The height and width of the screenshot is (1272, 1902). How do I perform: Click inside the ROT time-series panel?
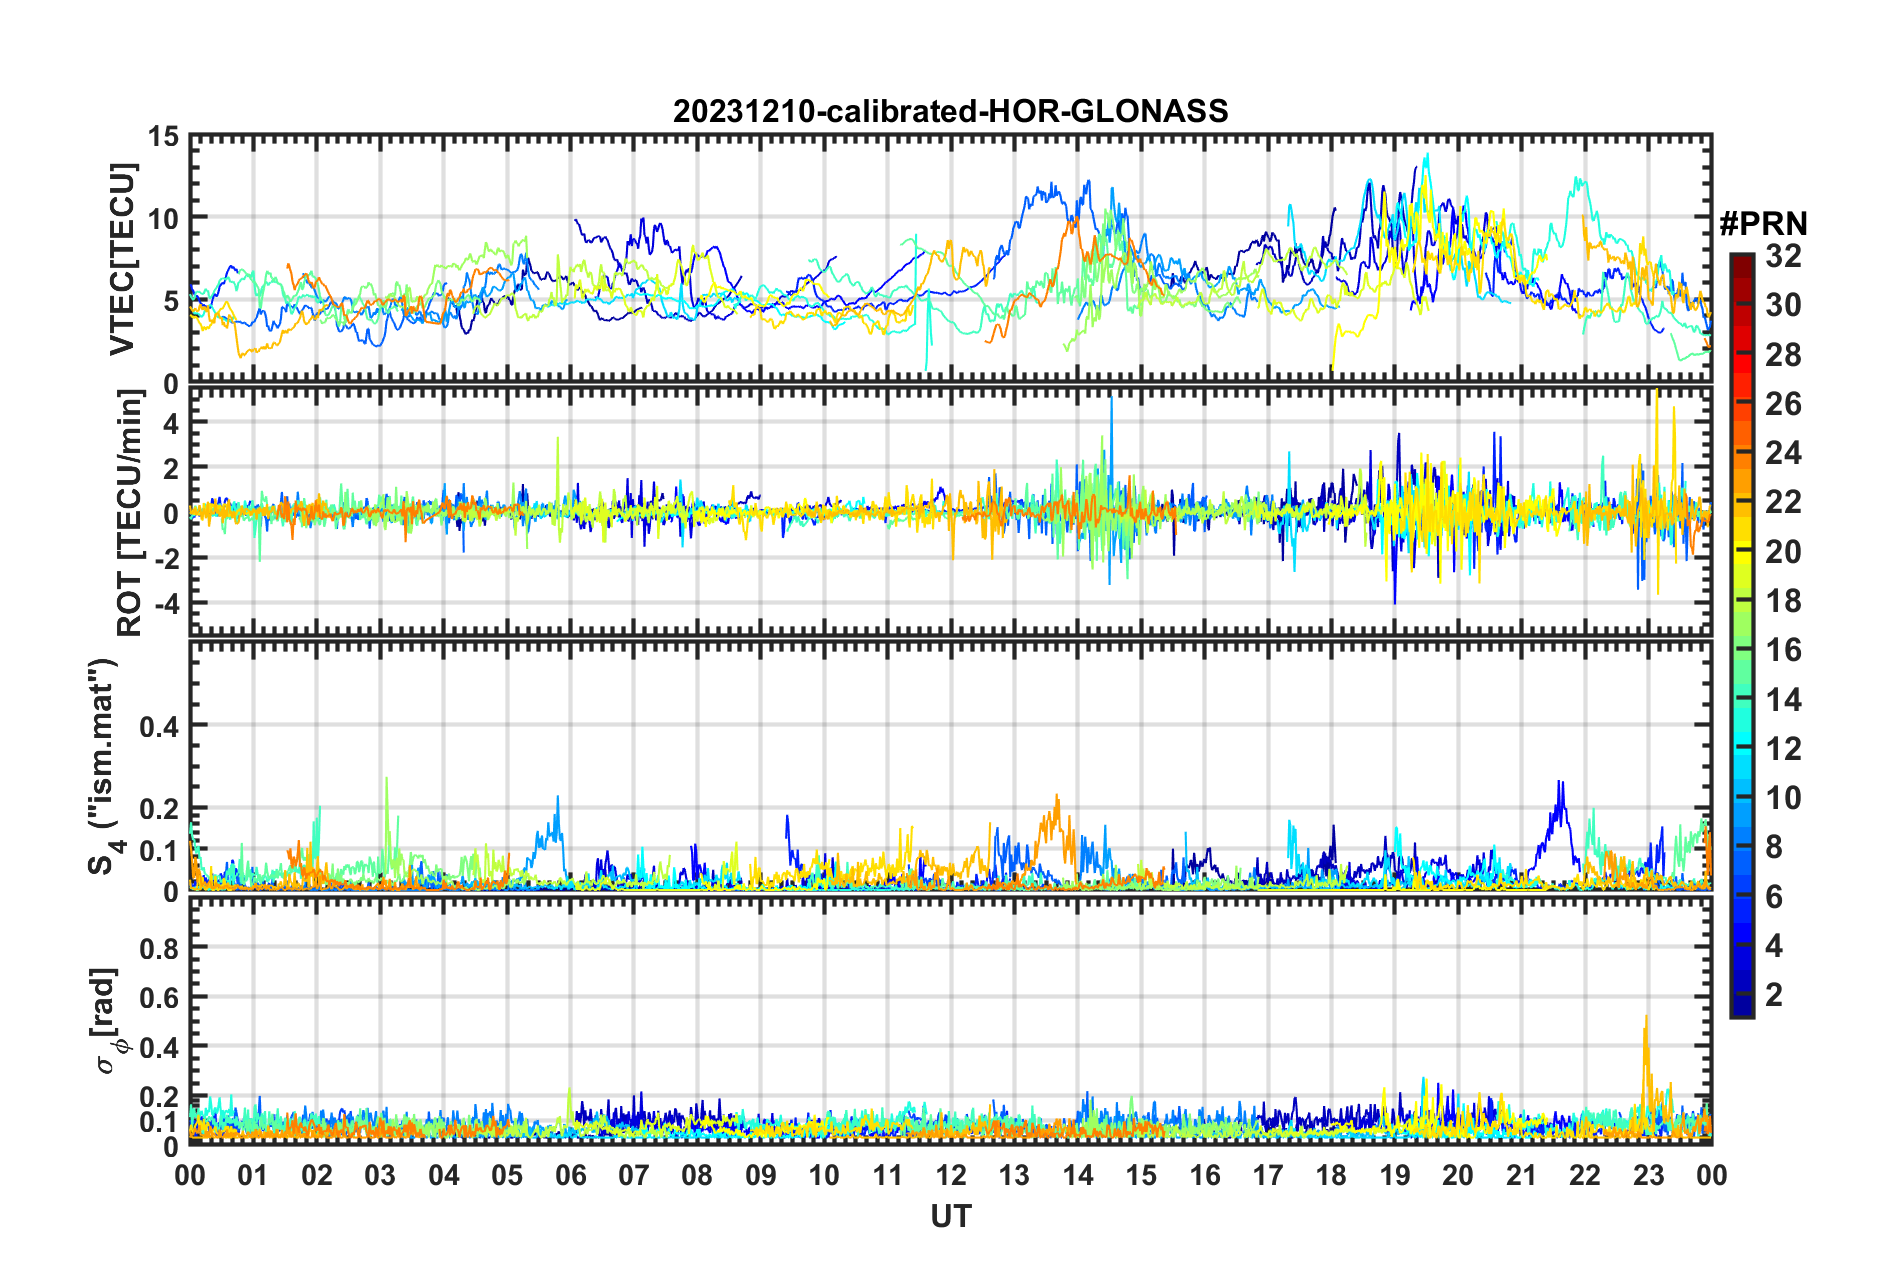click(x=950, y=511)
